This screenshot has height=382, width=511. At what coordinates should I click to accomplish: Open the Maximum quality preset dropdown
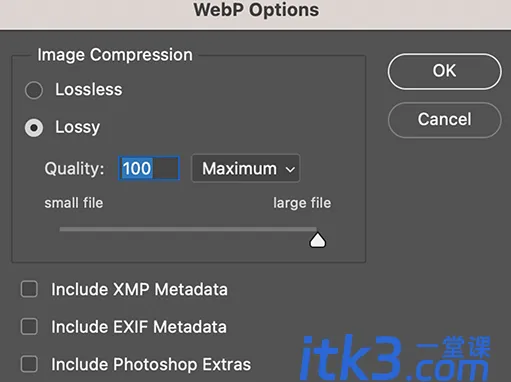pyautogui.click(x=246, y=168)
